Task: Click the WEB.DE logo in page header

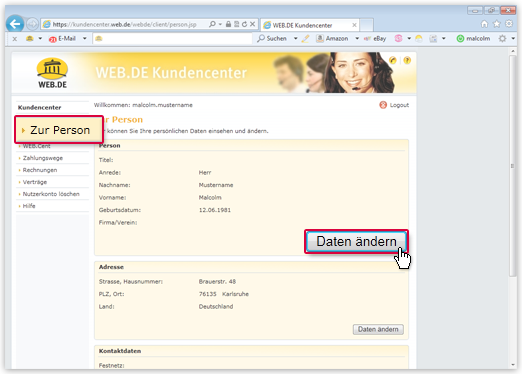Action: pyautogui.click(x=52, y=73)
